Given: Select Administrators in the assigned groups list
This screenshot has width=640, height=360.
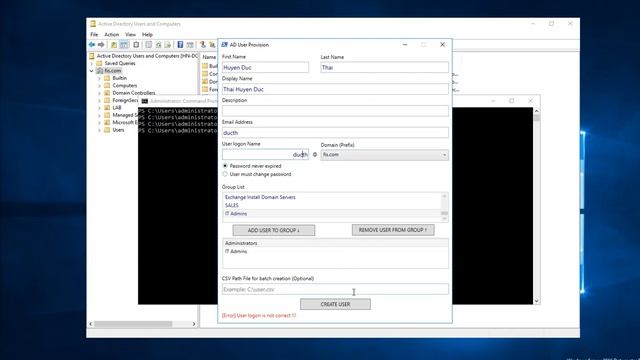Looking at the screenshot, I should tap(335, 243).
